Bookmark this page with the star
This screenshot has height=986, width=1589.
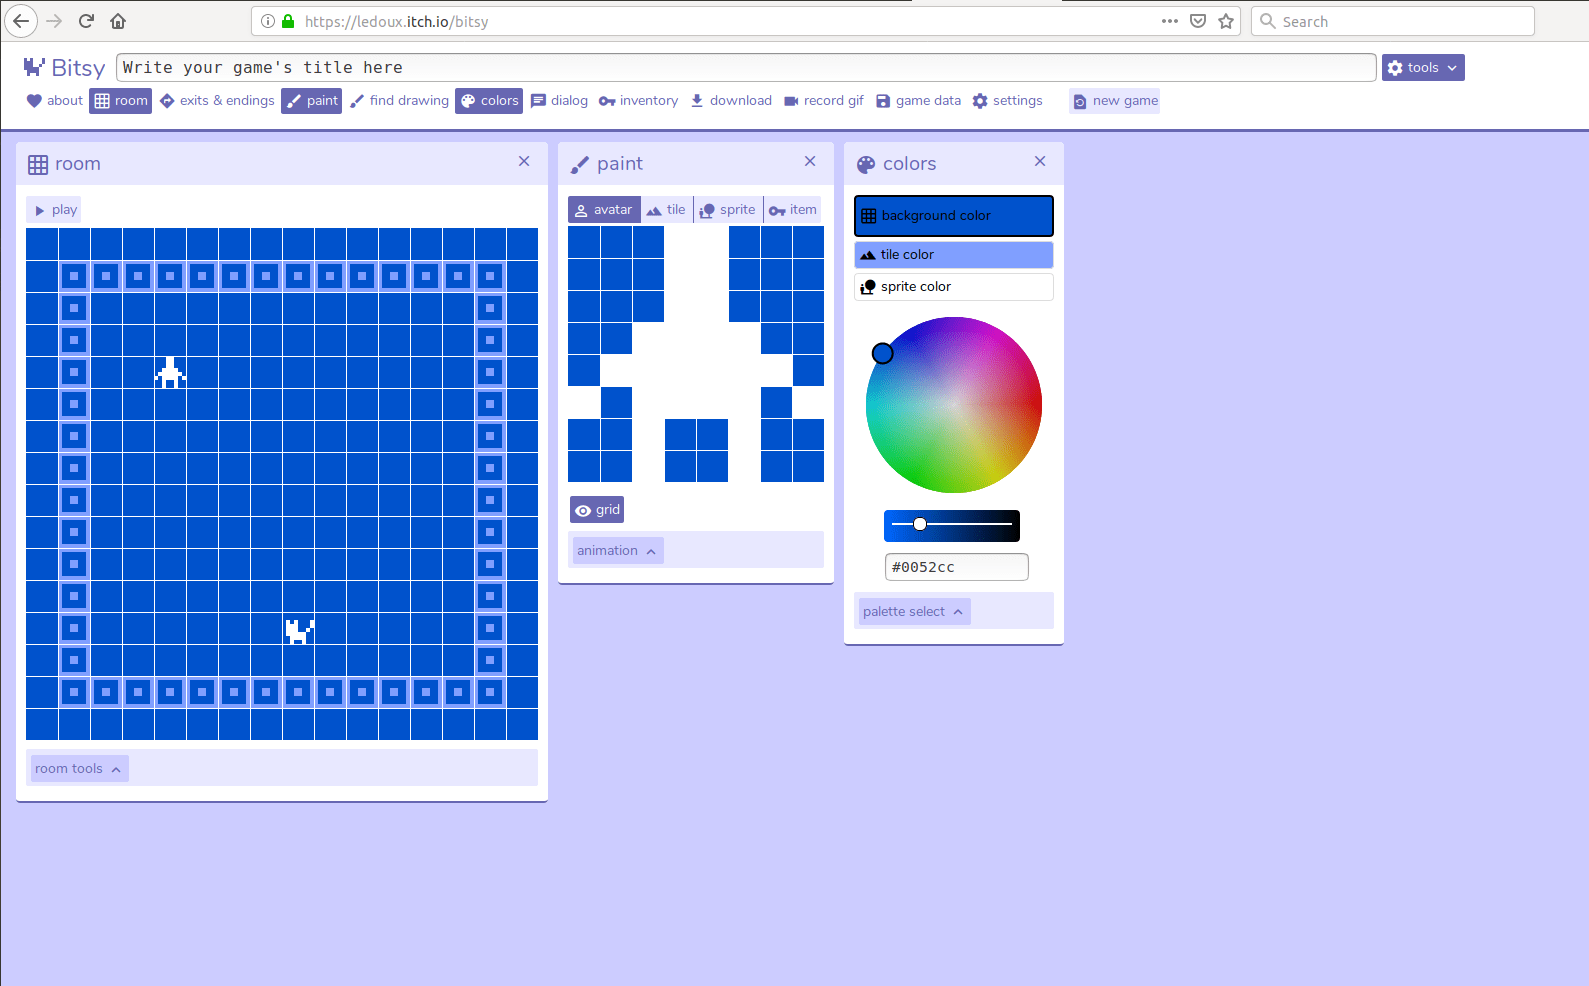1226,21
